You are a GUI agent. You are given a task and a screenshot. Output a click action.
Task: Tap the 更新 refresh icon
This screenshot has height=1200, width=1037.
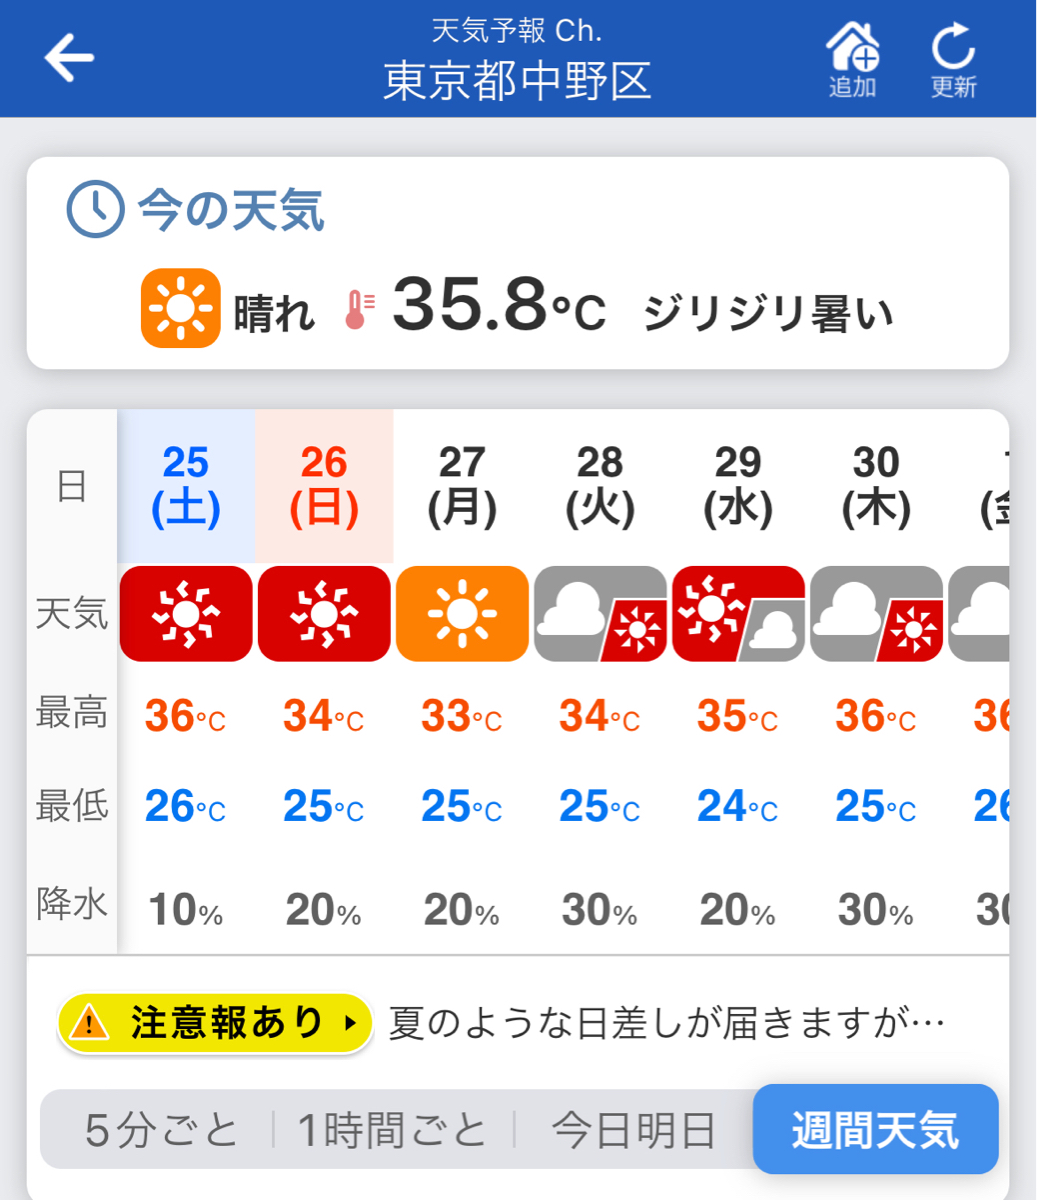(953, 58)
